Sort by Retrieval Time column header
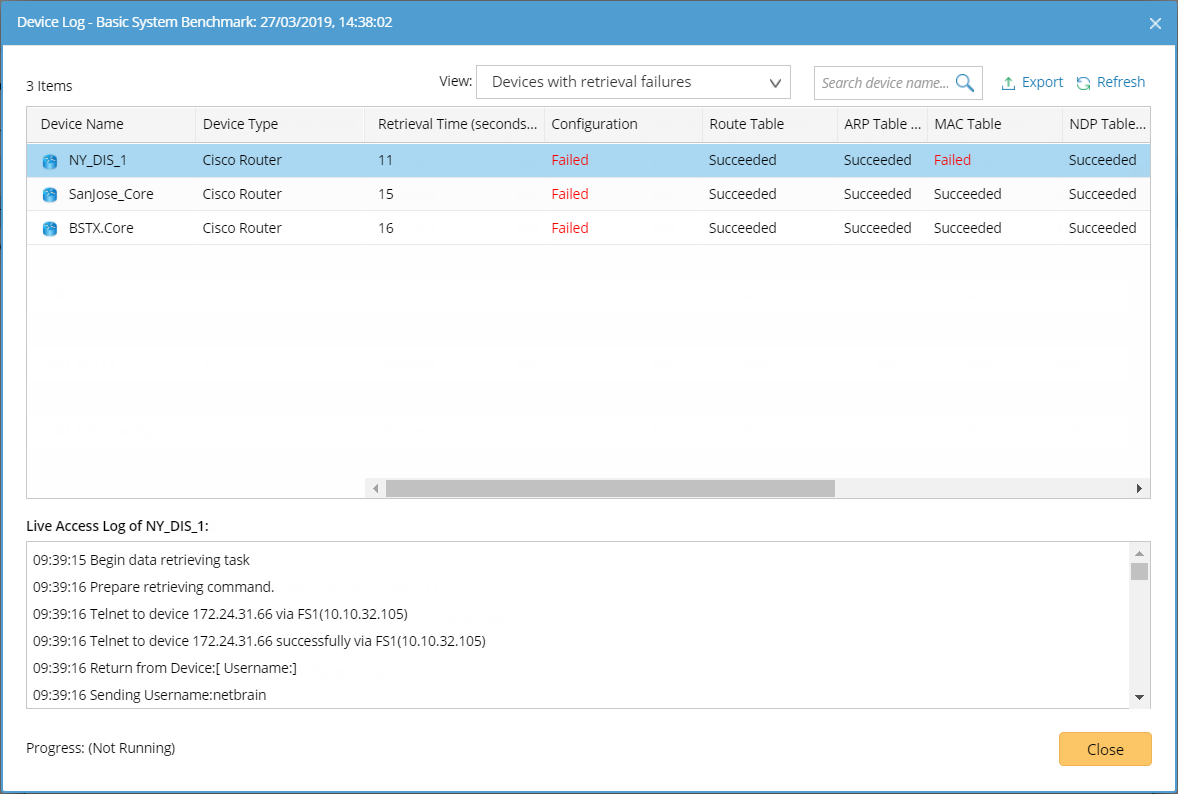Viewport: 1178px width, 794px height. point(457,124)
